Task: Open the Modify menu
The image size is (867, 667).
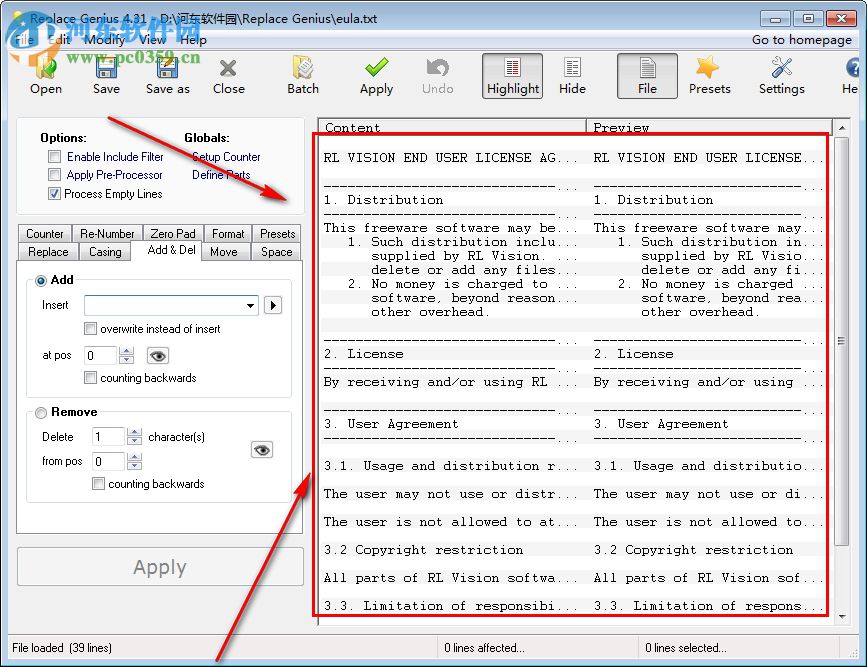Action: 104,40
